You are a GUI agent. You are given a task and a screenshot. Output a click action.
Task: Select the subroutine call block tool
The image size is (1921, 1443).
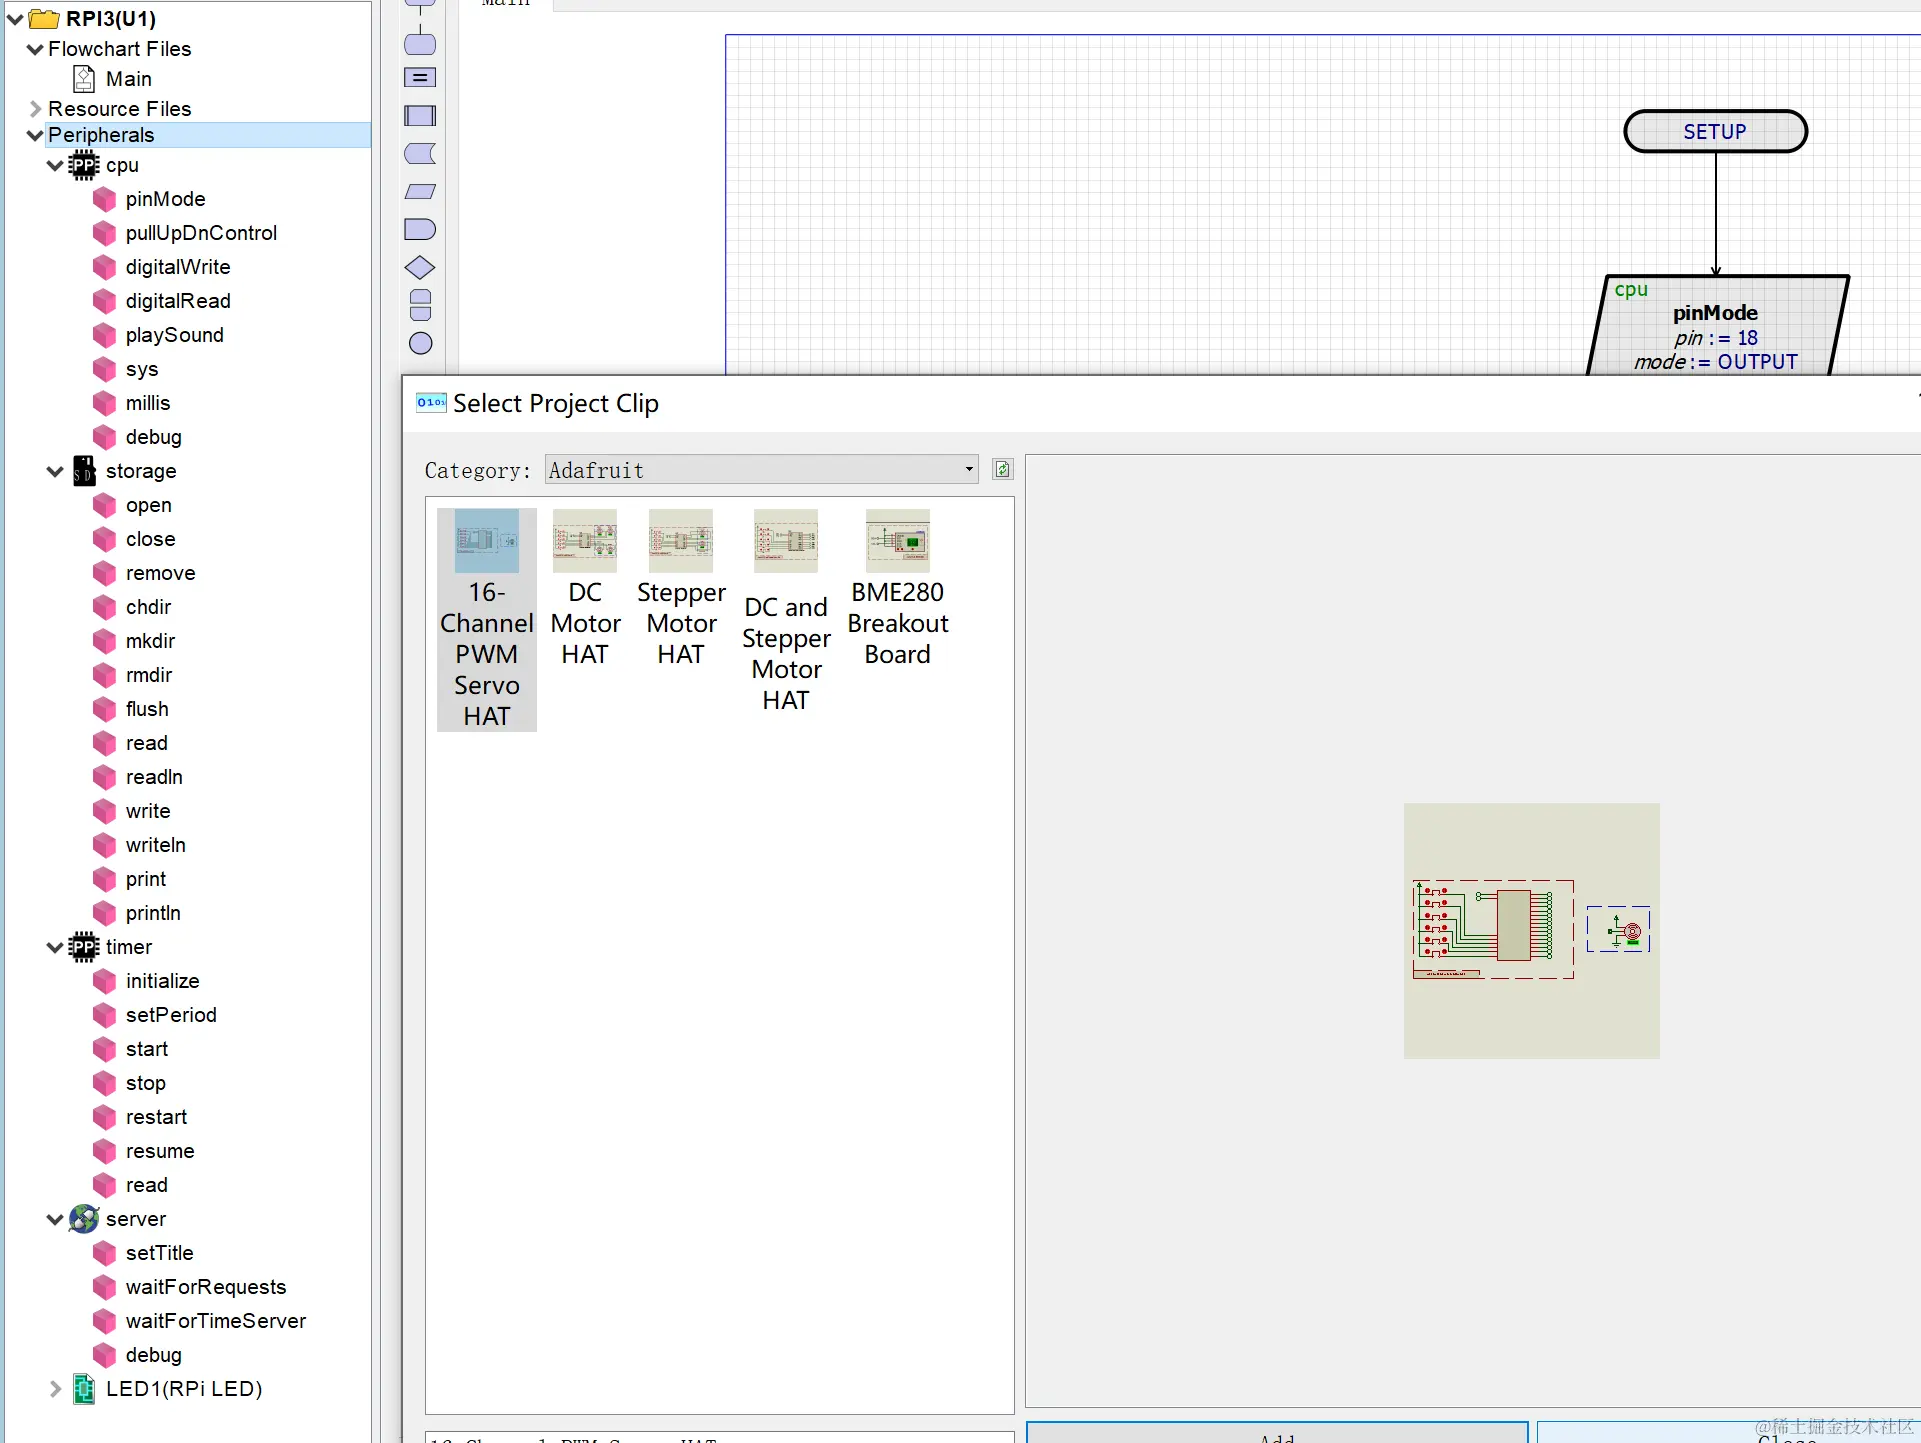[x=420, y=116]
